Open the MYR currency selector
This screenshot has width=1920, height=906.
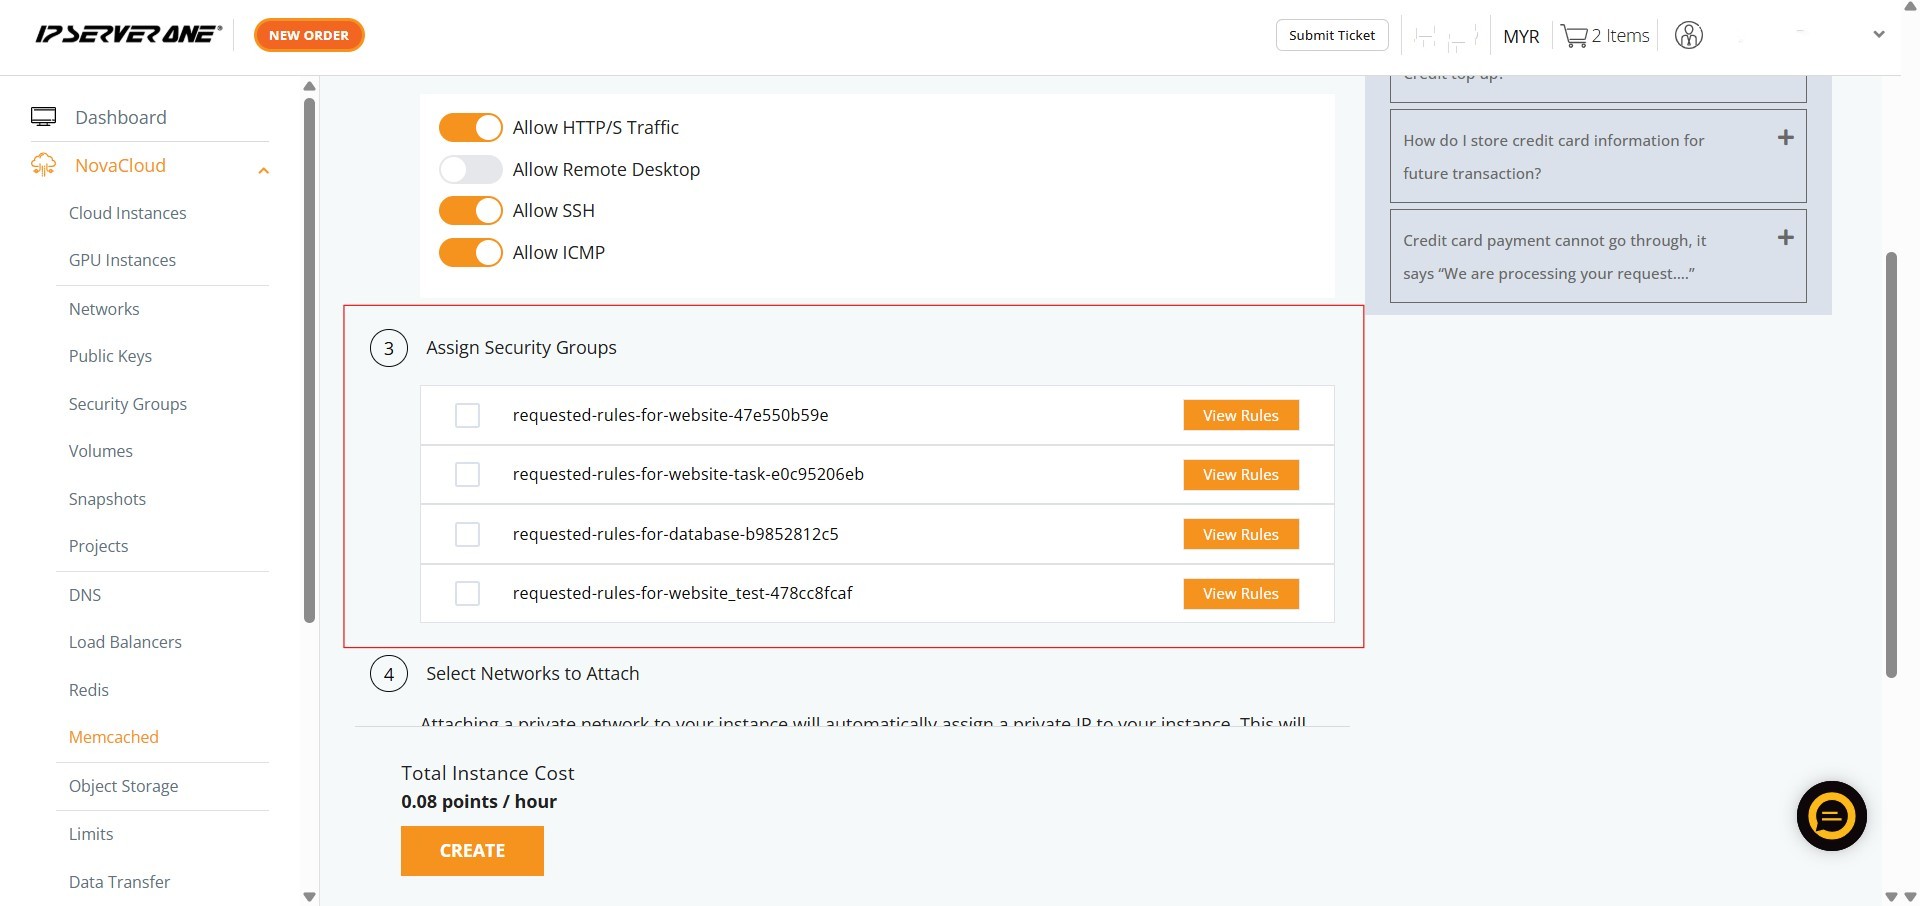(x=1520, y=37)
